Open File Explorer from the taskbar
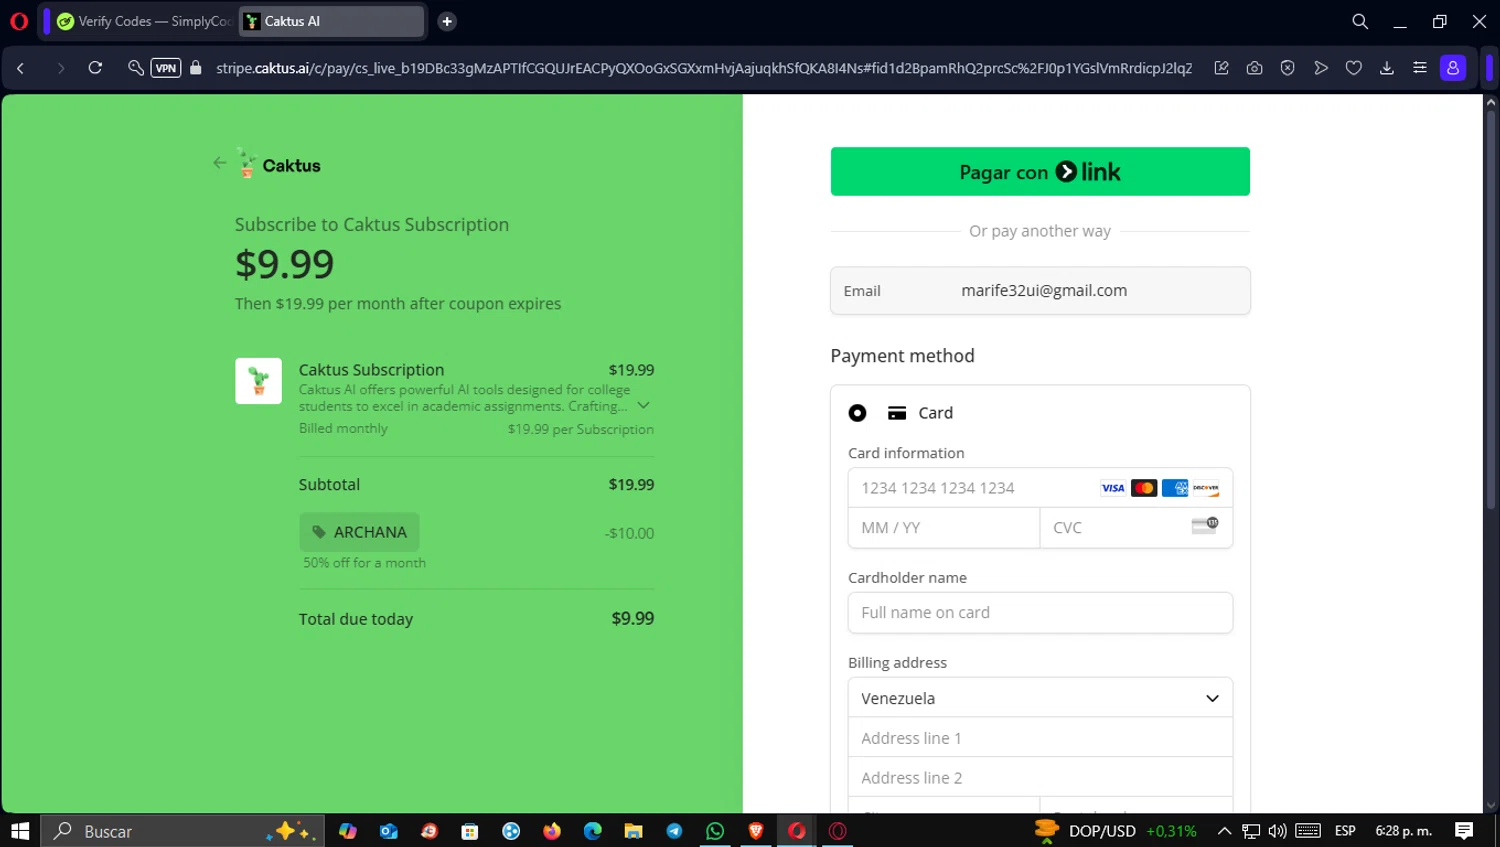Viewport: 1500px width, 847px height. click(x=633, y=831)
